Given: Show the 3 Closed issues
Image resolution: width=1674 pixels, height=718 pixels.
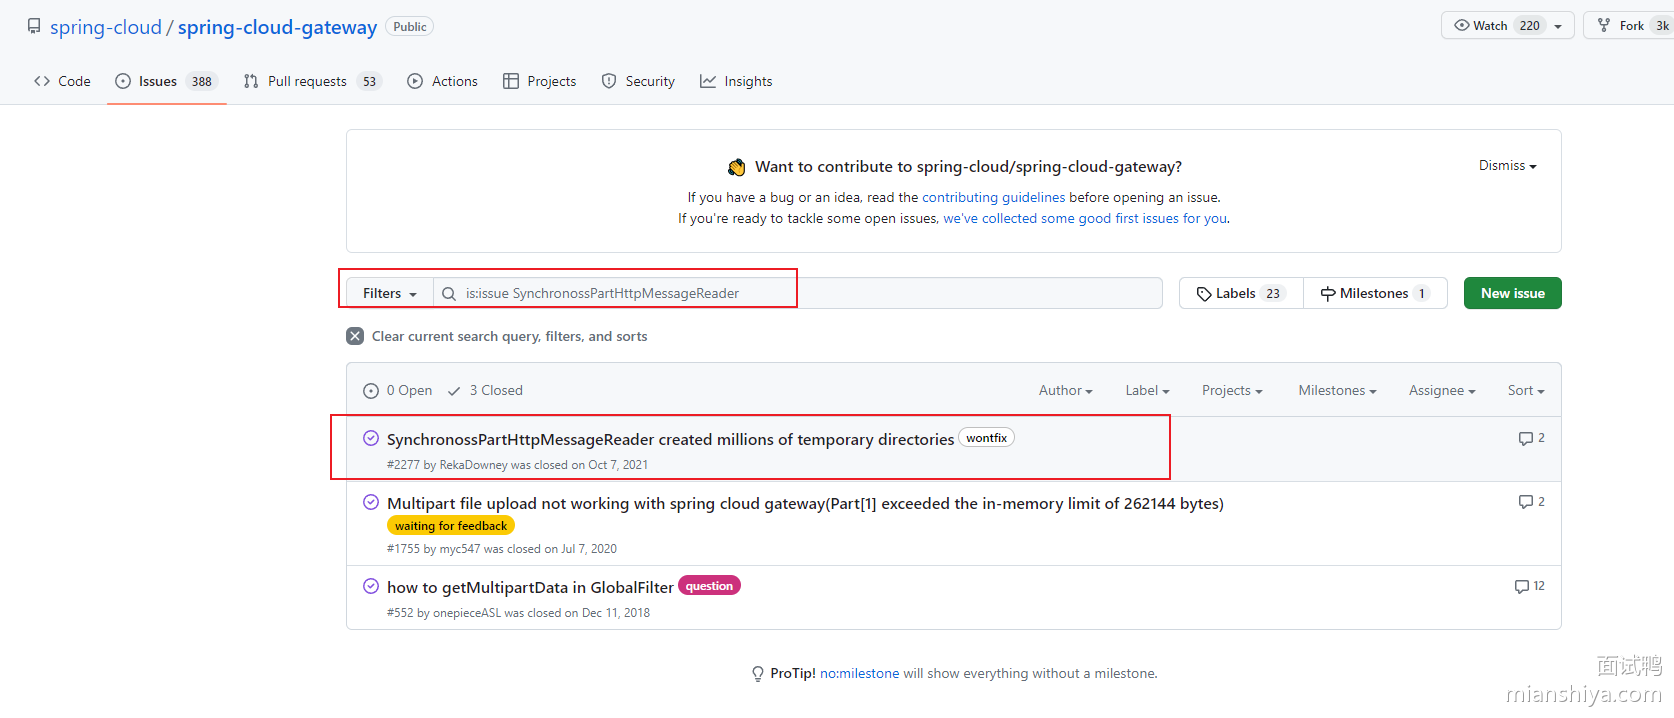Looking at the screenshot, I should [x=486, y=391].
